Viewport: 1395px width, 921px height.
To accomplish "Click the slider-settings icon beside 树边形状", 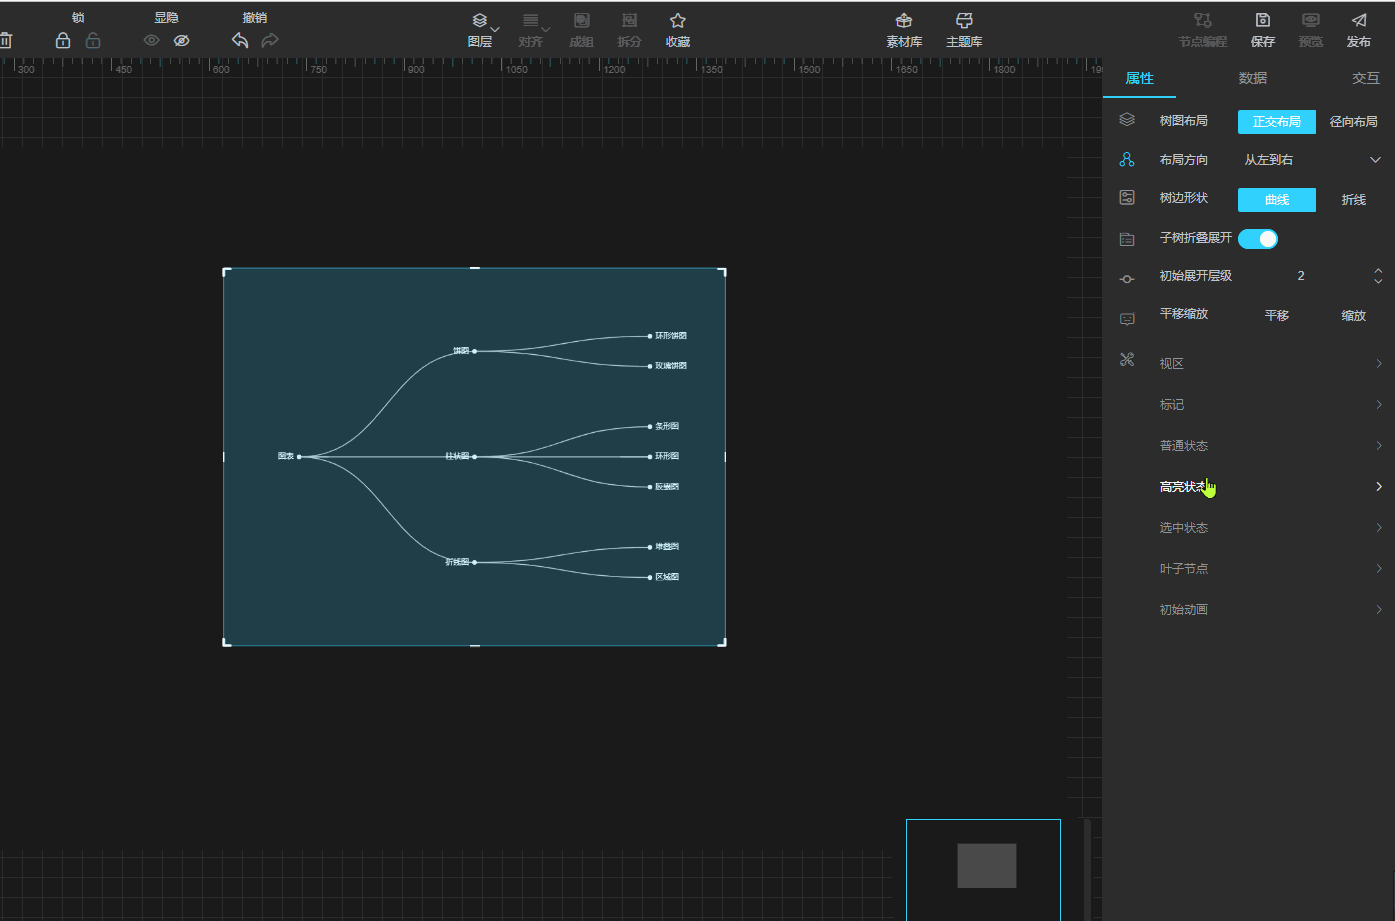I will (x=1127, y=198).
